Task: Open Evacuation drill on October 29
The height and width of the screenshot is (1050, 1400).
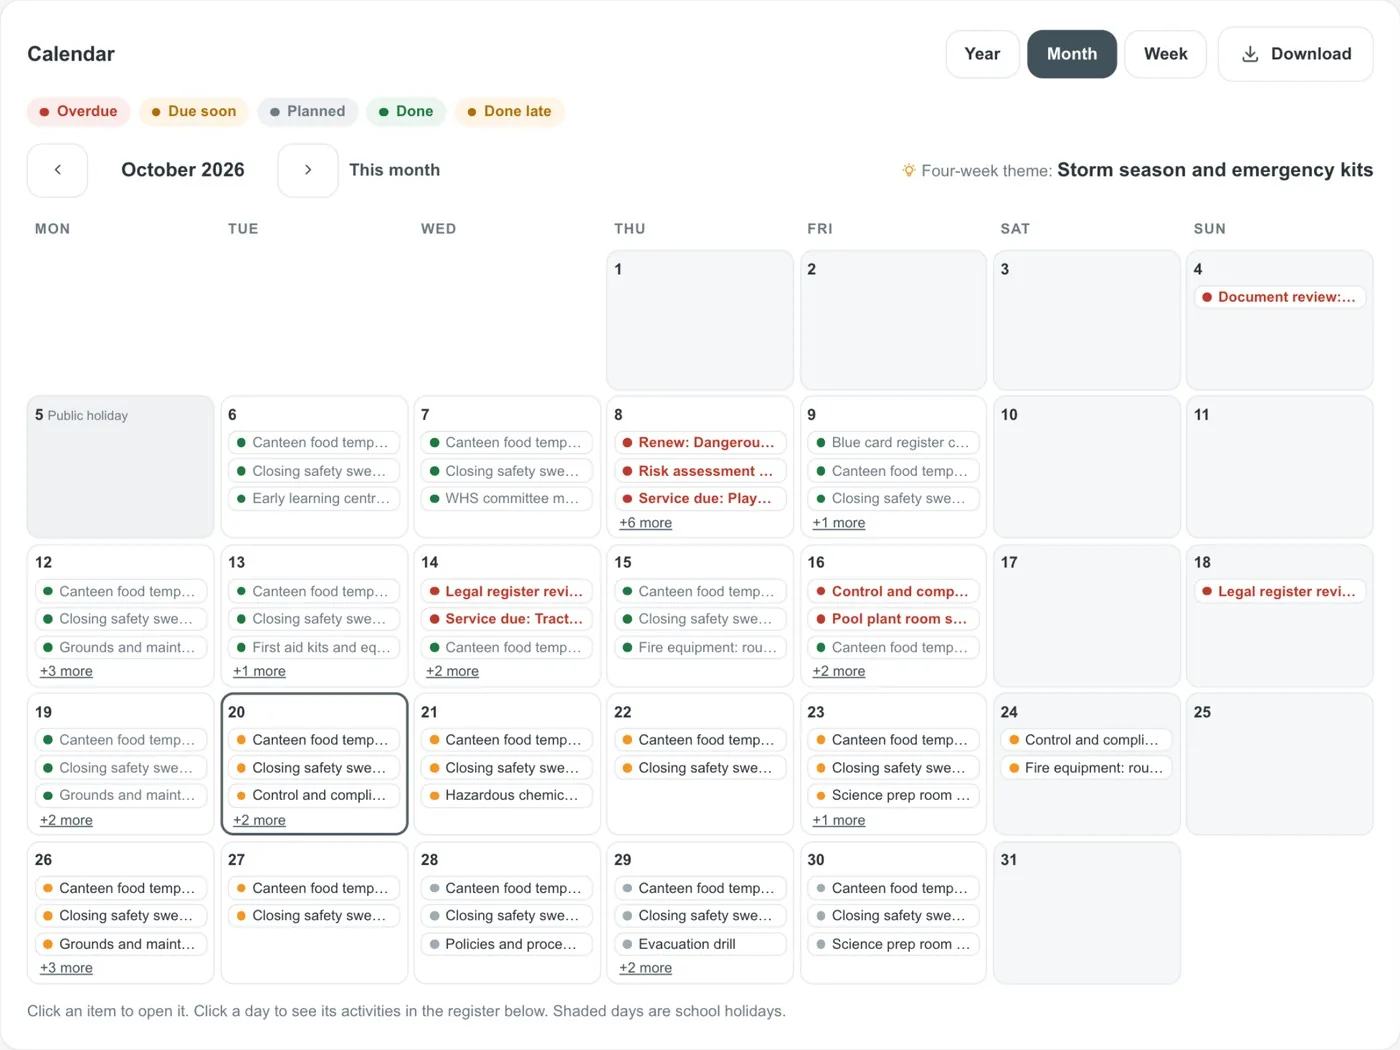Action: click(700, 944)
